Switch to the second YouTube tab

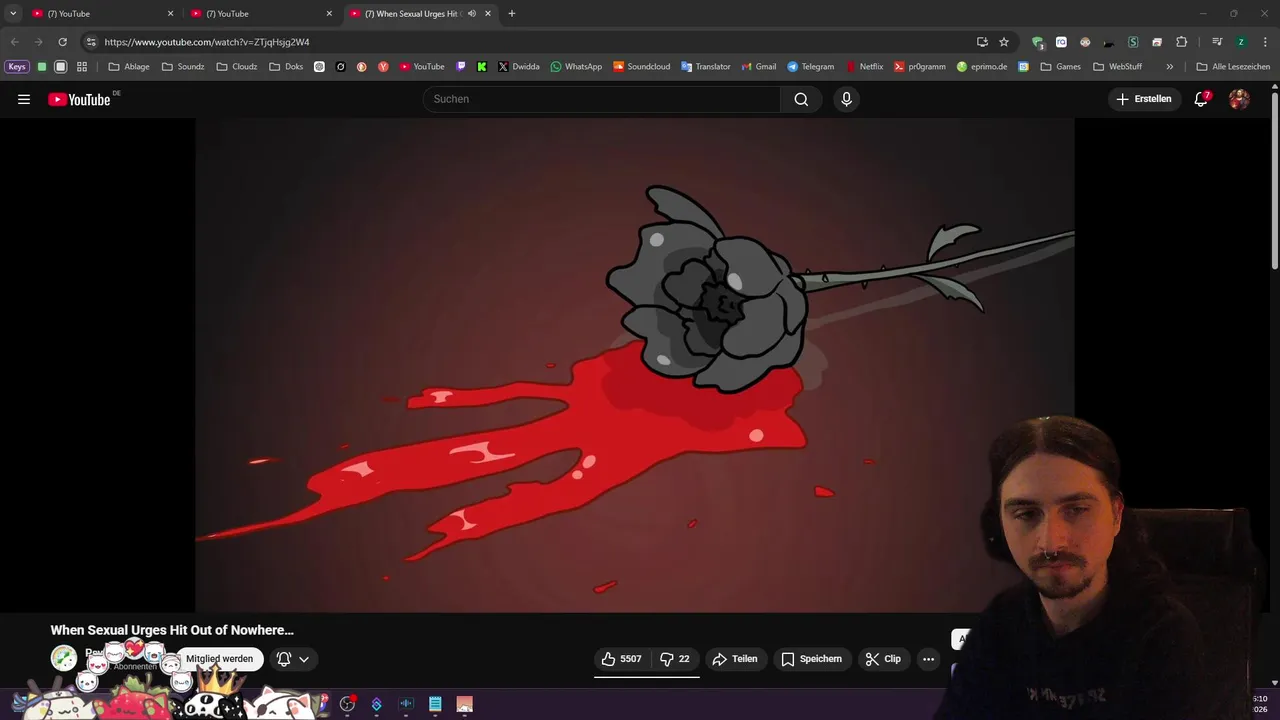[260, 14]
